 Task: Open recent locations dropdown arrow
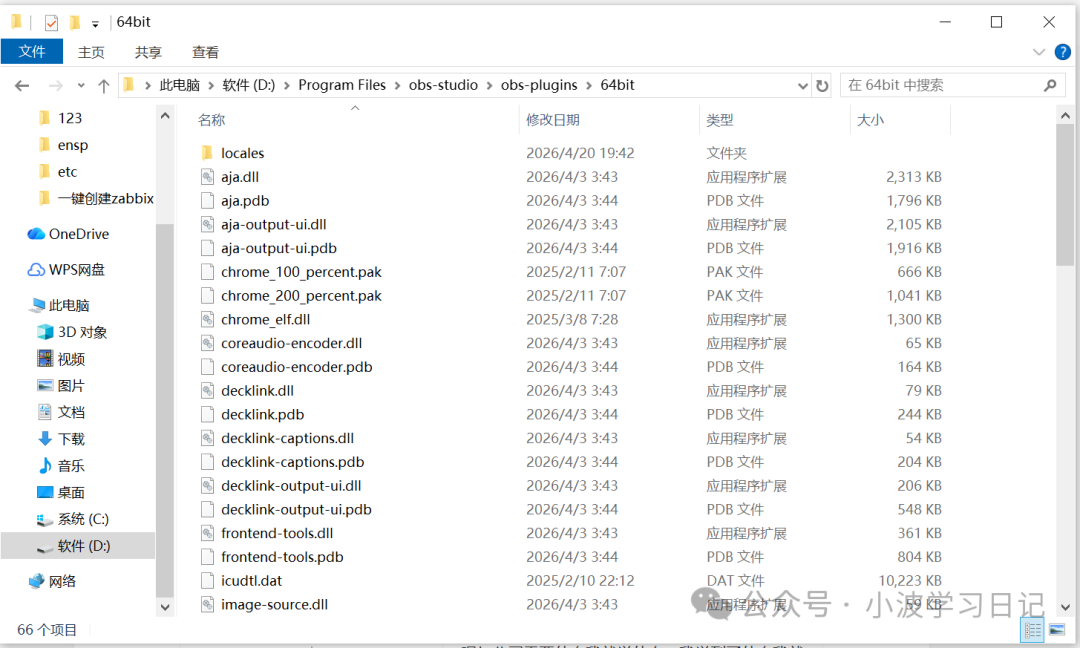coord(80,87)
